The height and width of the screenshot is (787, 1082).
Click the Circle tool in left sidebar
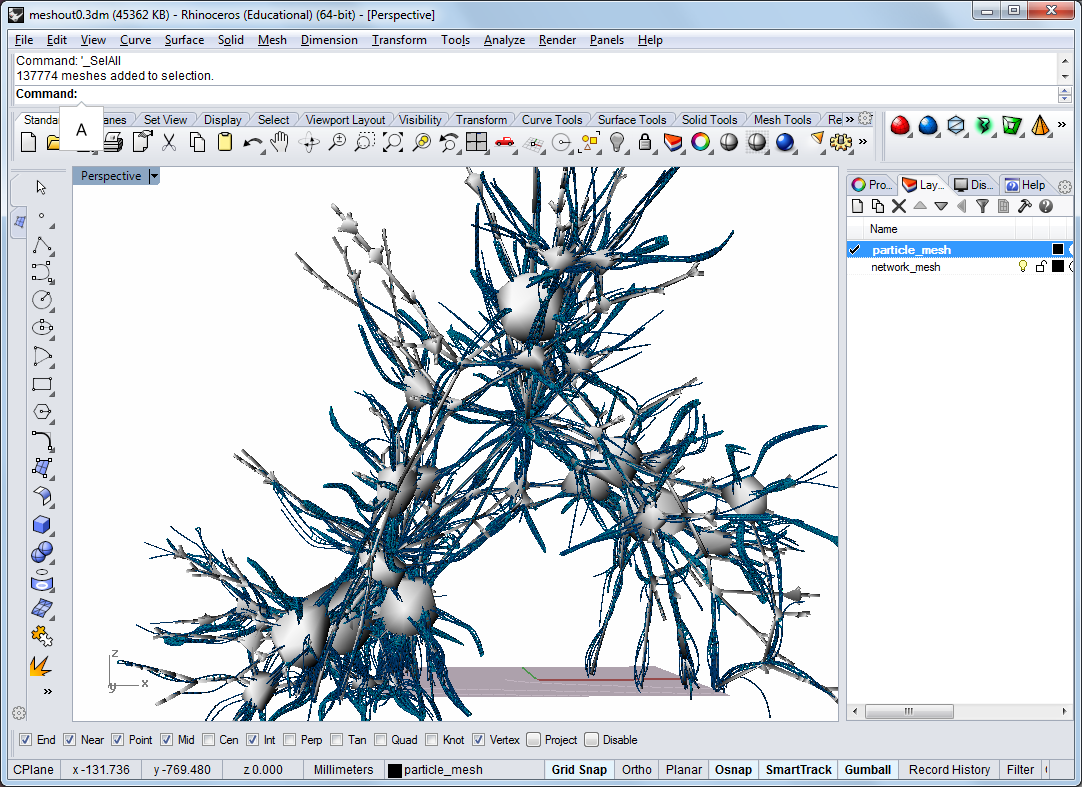pos(42,300)
